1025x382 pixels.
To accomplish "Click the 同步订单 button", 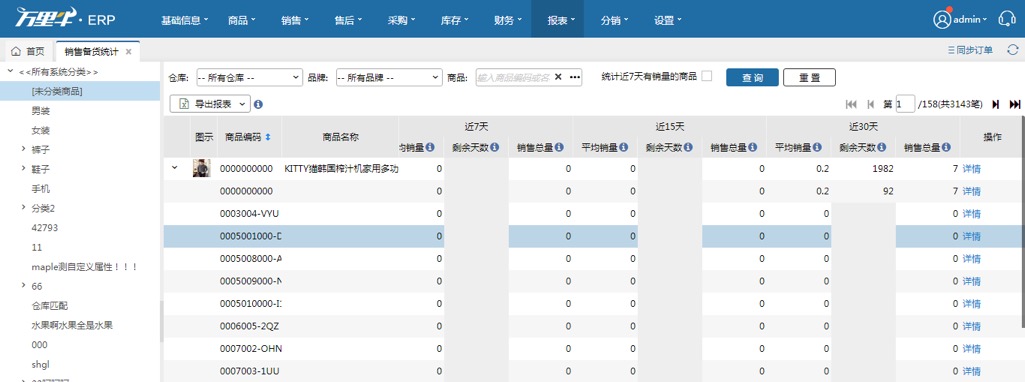I will 970,50.
